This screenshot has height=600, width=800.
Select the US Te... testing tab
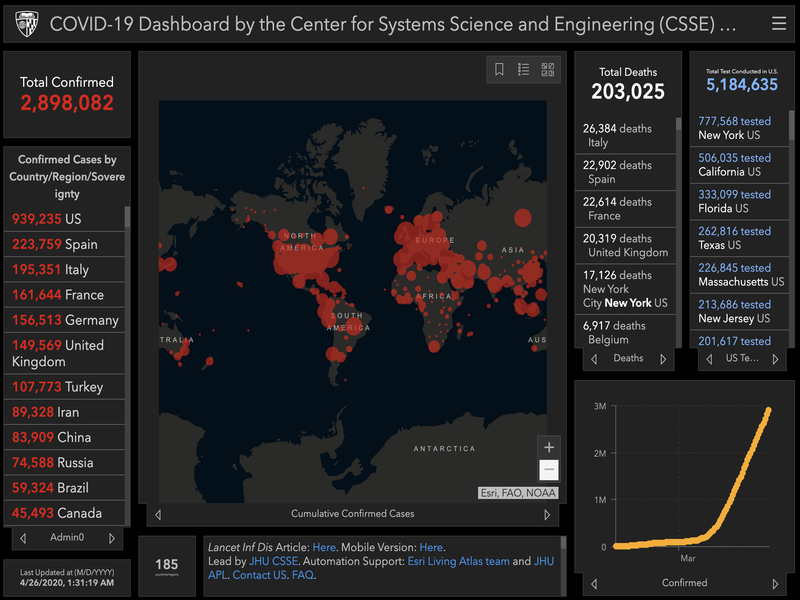coord(742,358)
